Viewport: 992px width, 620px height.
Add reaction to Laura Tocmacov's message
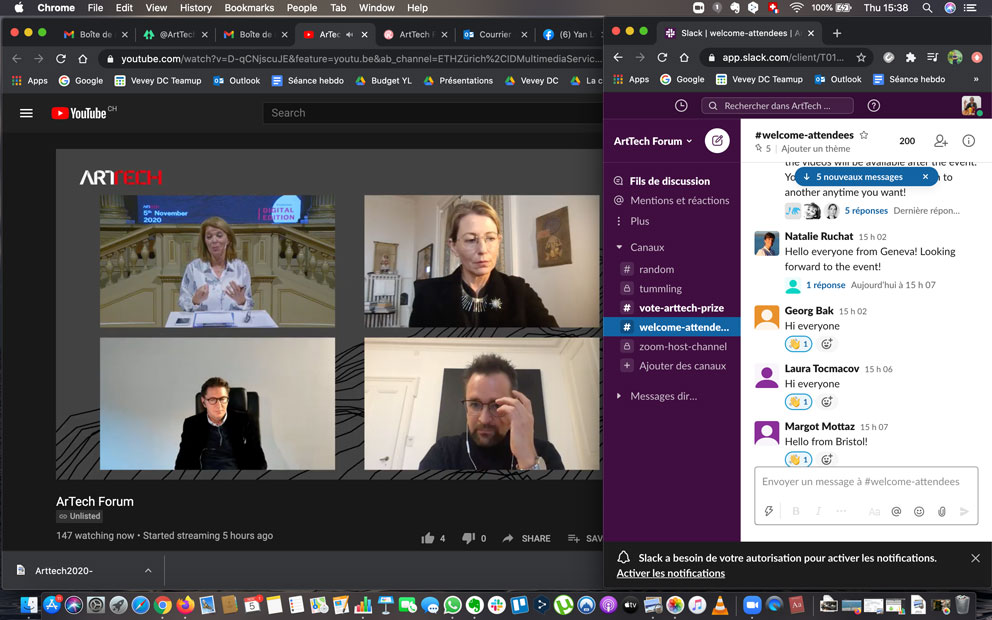click(826, 402)
